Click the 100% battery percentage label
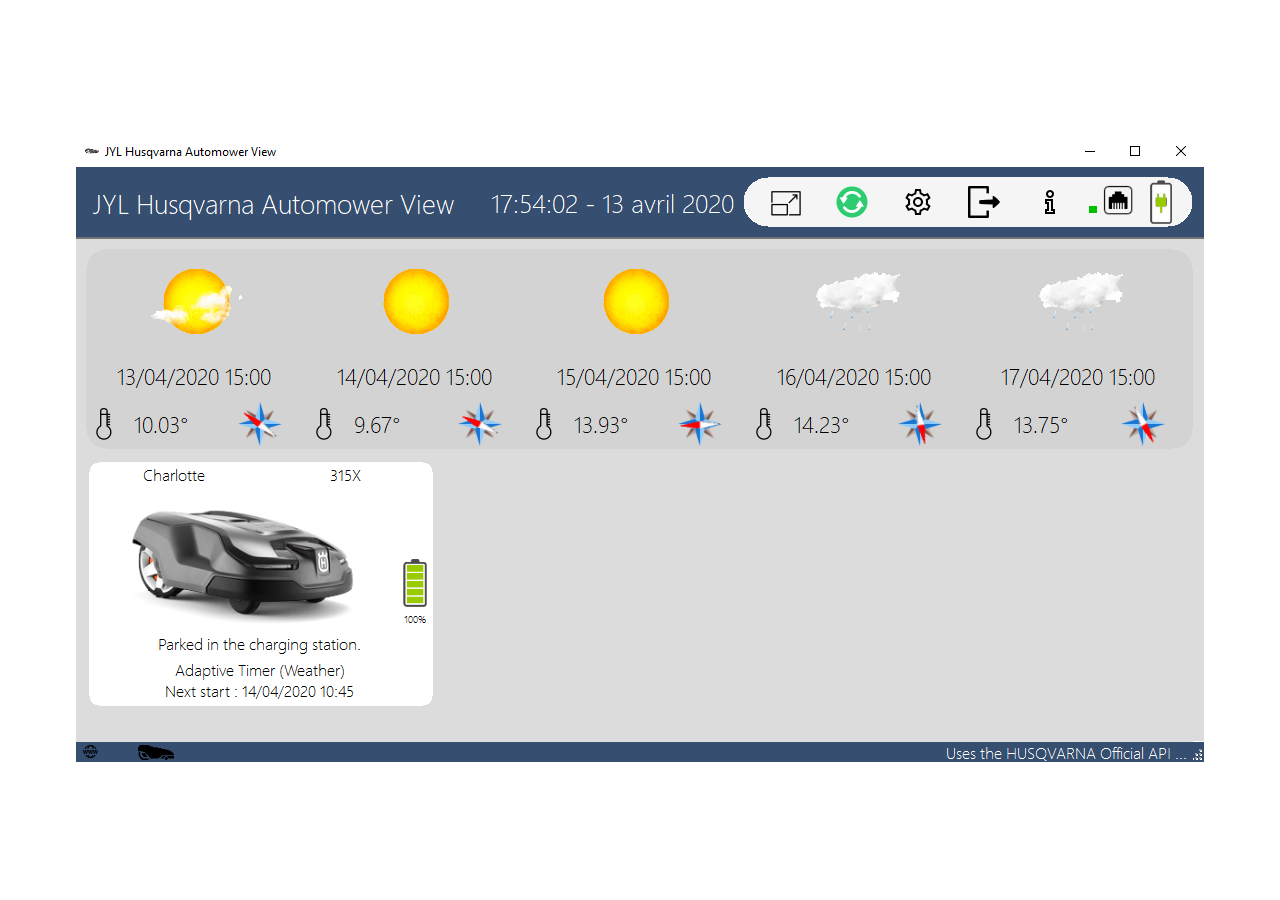 click(x=415, y=620)
